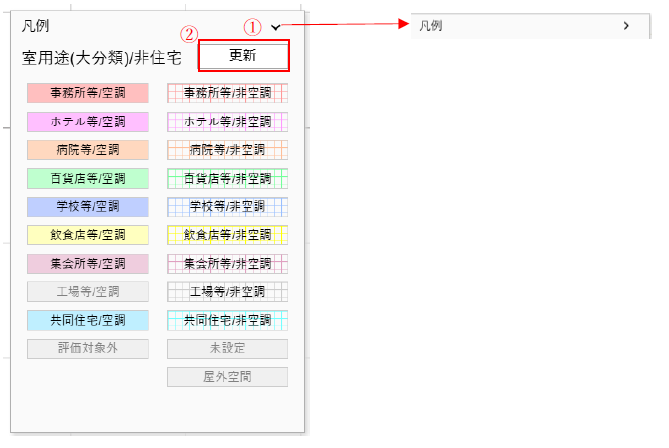
Task: Pick the 学校等/空調 legend swatch
Action: pyautogui.click(x=88, y=207)
